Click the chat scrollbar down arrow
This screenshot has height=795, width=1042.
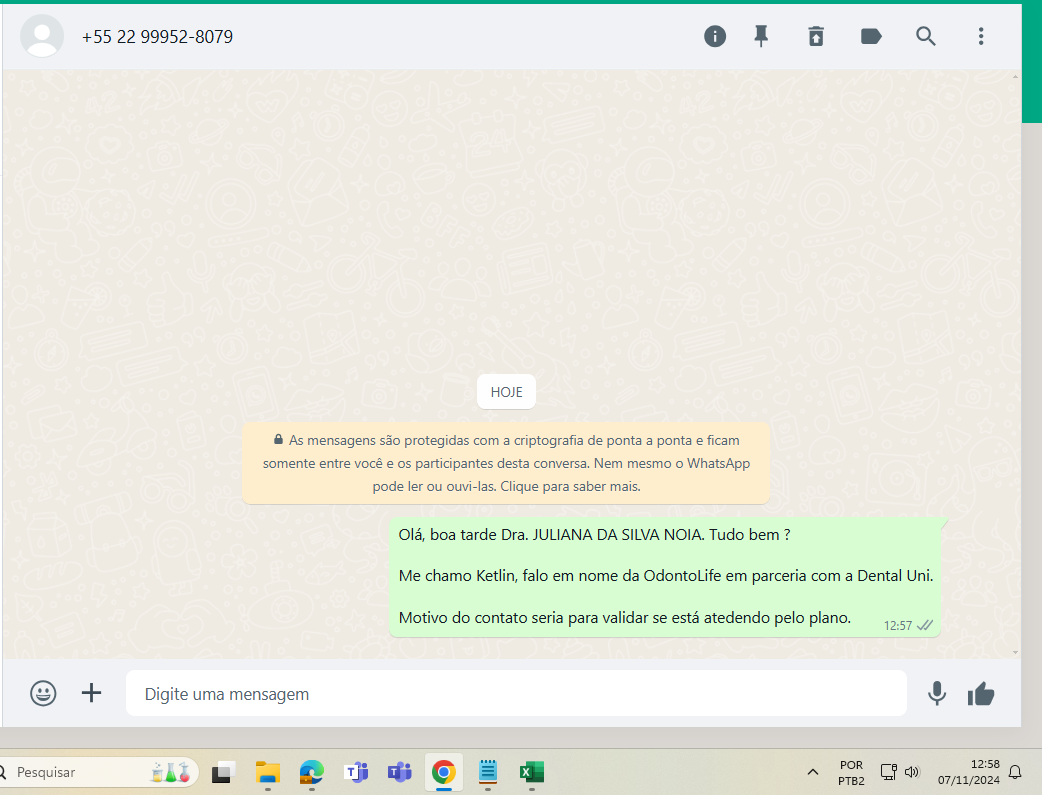click(x=1015, y=652)
